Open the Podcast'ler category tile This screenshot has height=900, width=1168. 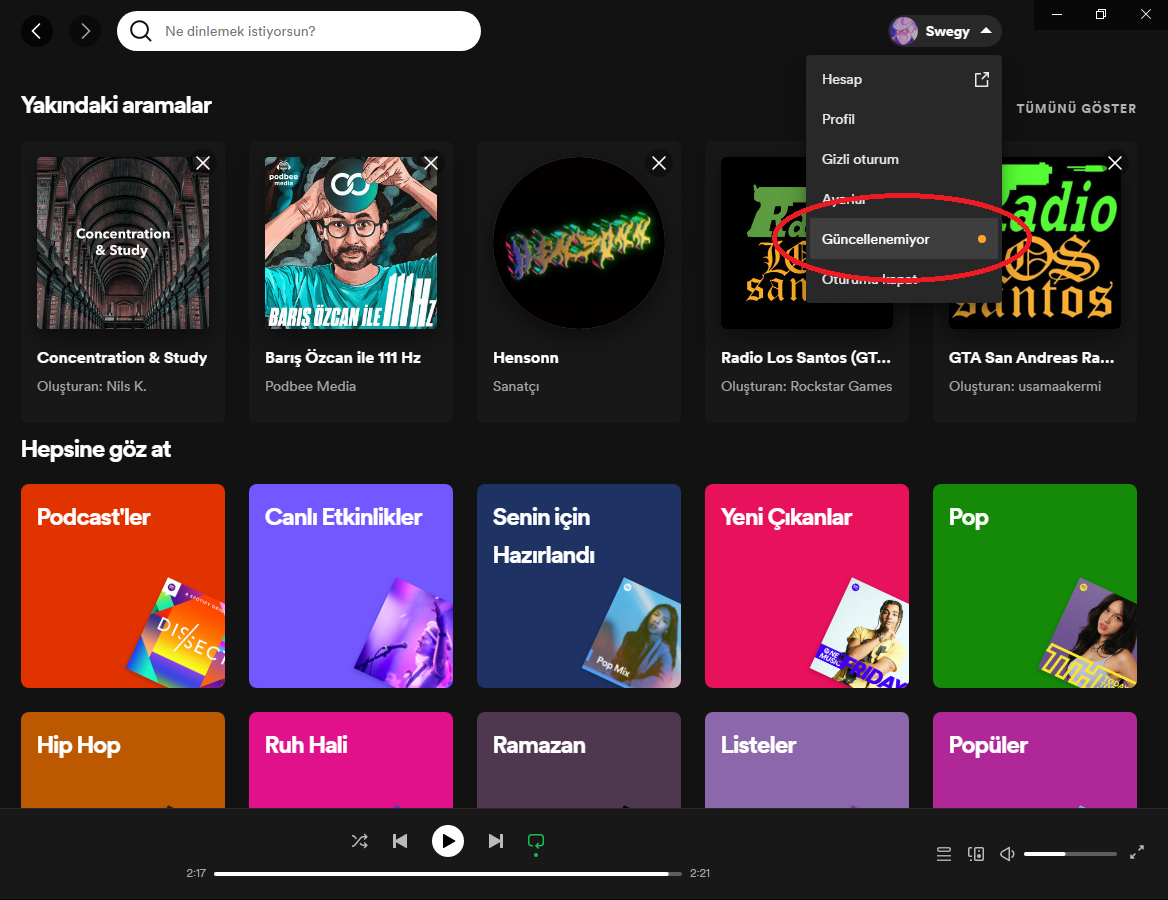(123, 586)
